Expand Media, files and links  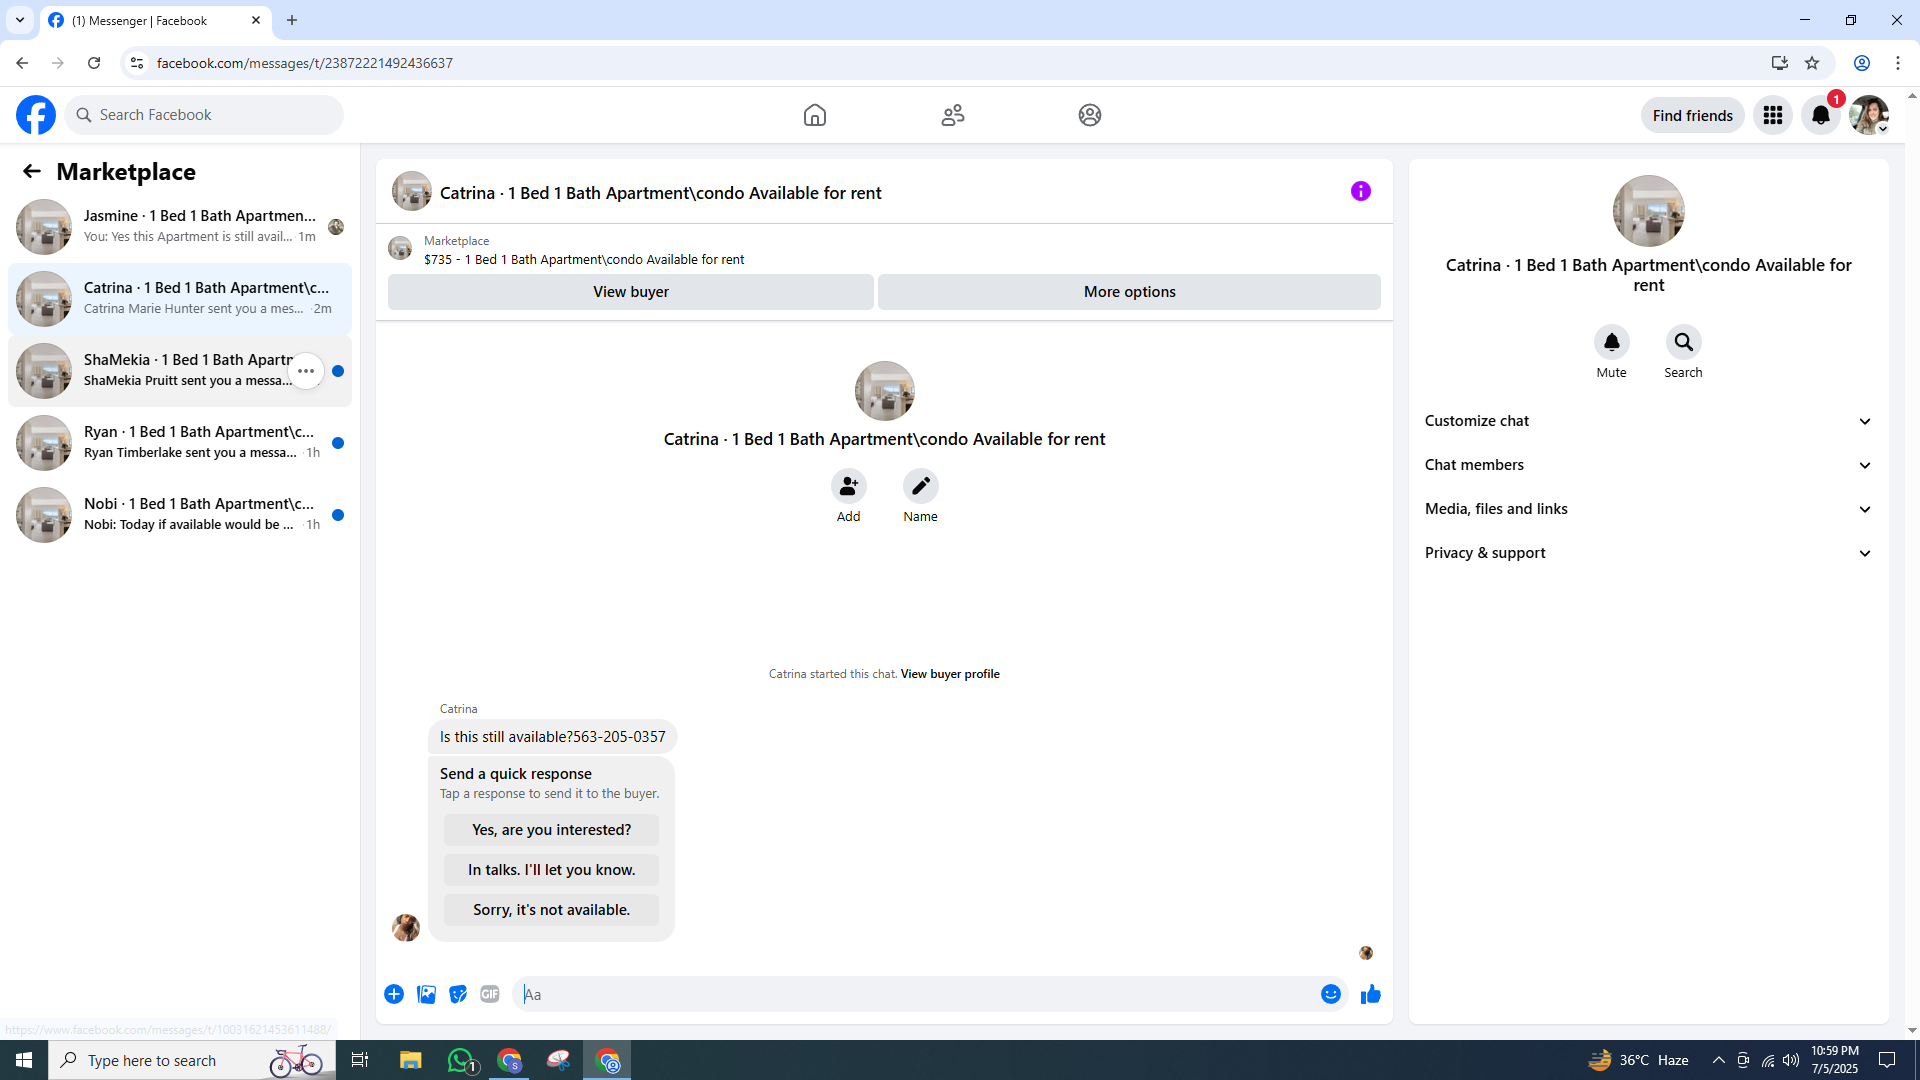(1648, 509)
